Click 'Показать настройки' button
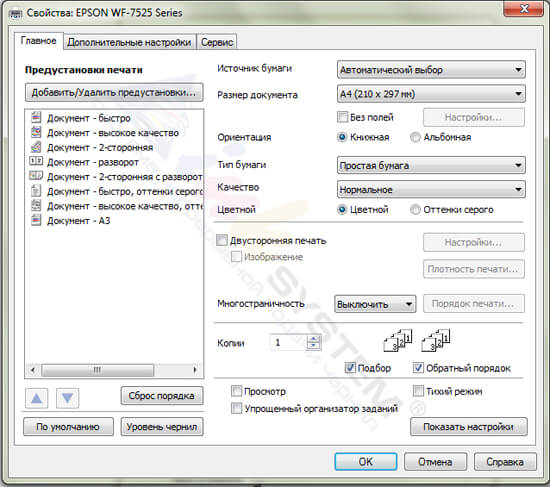This screenshot has width=550, height=487. (469, 427)
